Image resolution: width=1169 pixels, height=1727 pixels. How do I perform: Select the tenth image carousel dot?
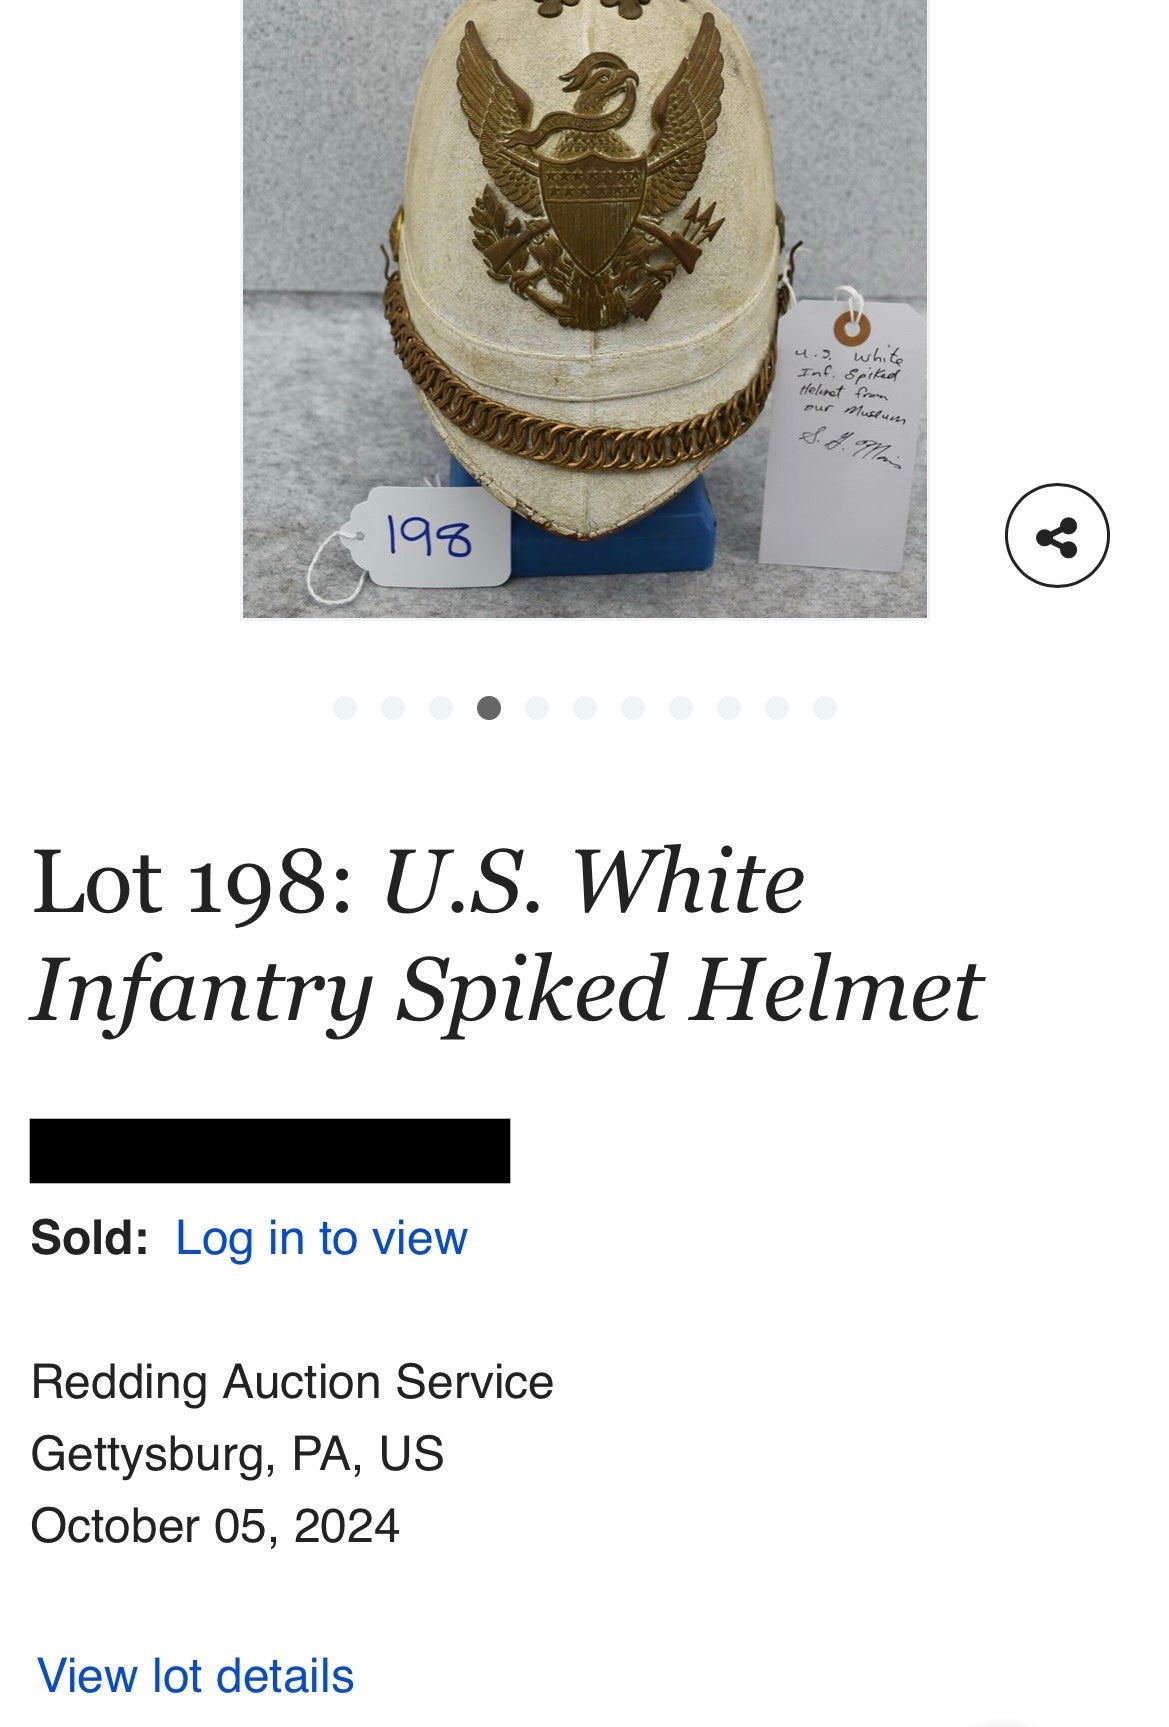coord(777,708)
